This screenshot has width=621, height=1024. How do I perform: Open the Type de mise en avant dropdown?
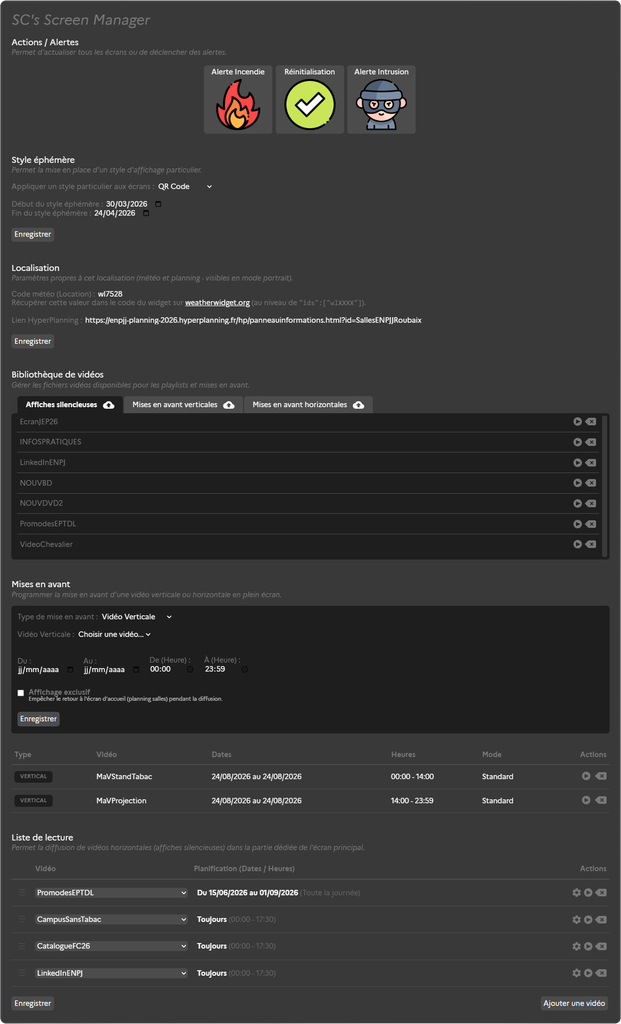137,617
